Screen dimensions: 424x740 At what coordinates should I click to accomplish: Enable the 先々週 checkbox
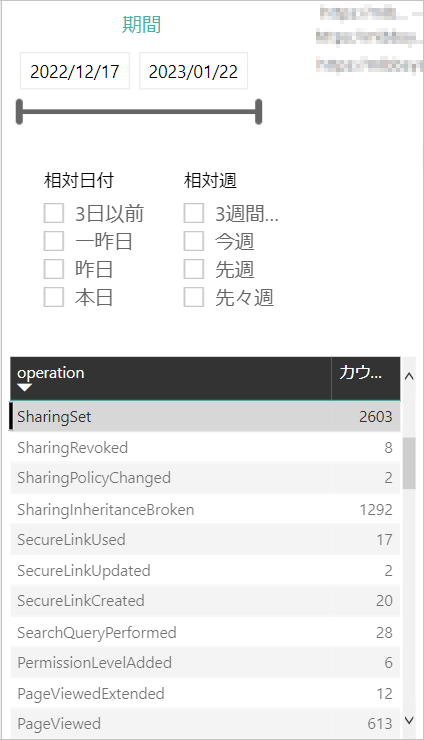coord(194,297)
